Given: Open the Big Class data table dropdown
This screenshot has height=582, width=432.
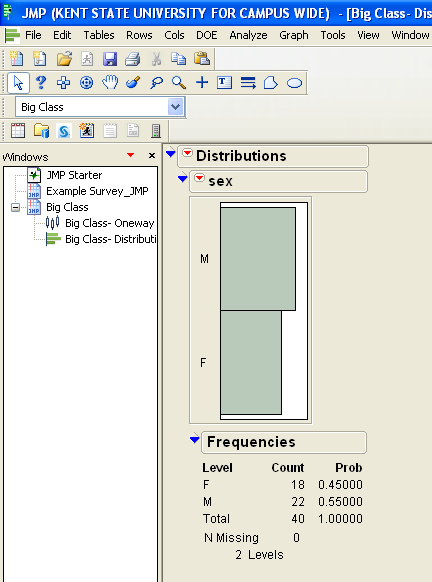Looking at the screenshot, I should point(176,107).
